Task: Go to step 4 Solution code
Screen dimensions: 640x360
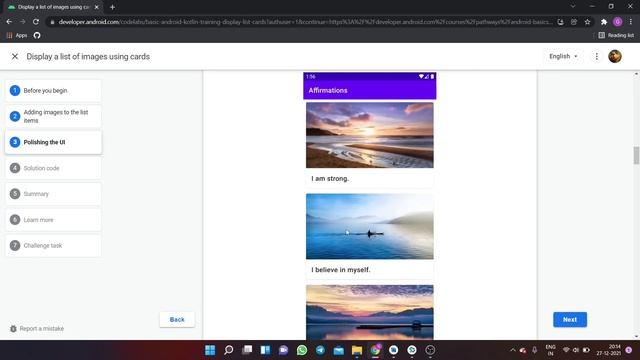Action: [53, 168]
